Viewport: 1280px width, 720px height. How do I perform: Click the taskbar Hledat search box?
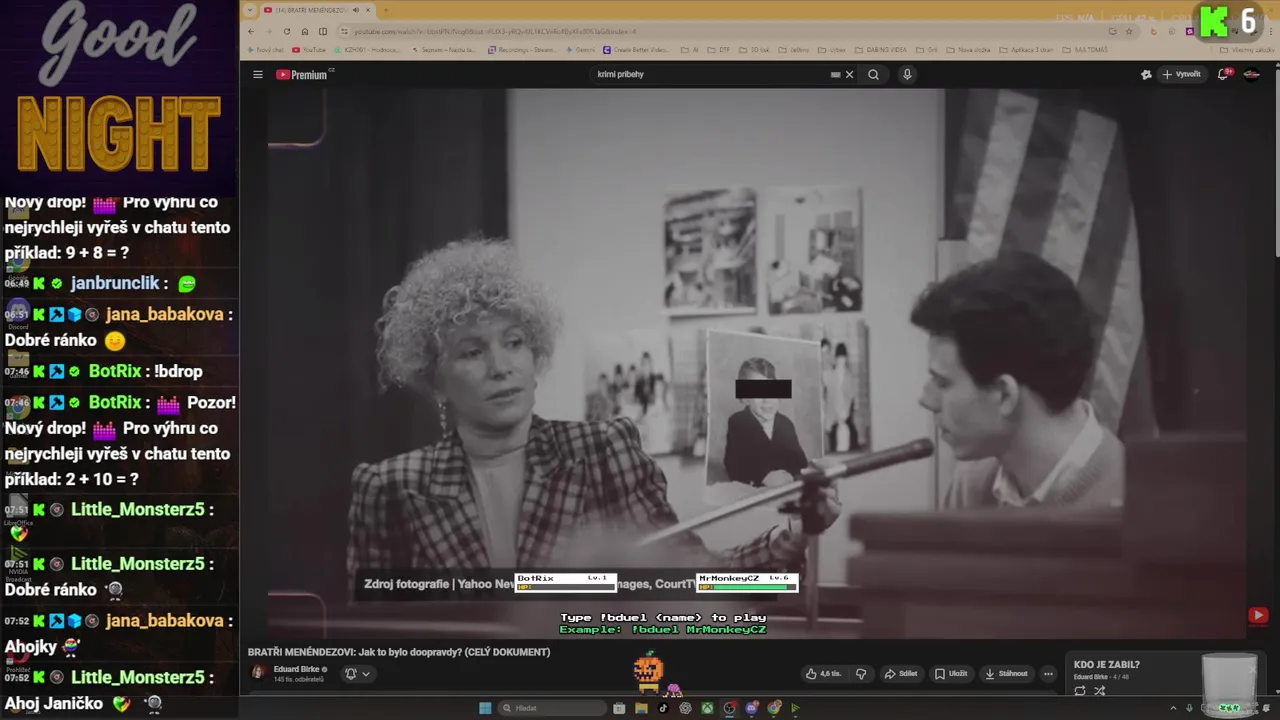[x=552, y=708]
